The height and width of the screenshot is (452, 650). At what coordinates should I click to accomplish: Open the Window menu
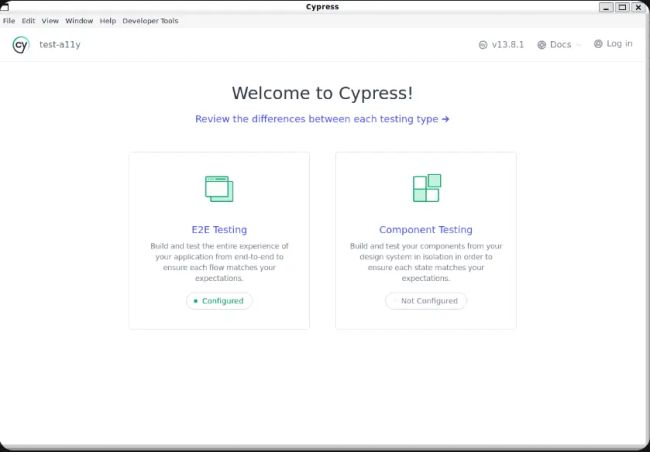pyautogui.click(x=79, y=21)
